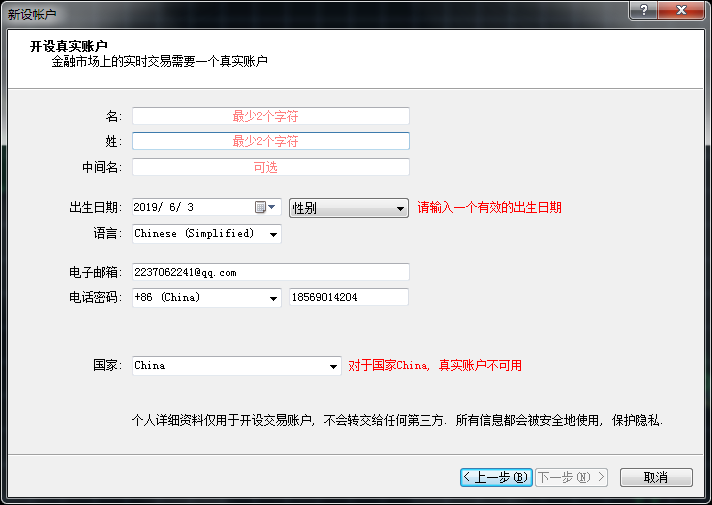Click the disabled 下一步 (N) next button

[571, 477]
